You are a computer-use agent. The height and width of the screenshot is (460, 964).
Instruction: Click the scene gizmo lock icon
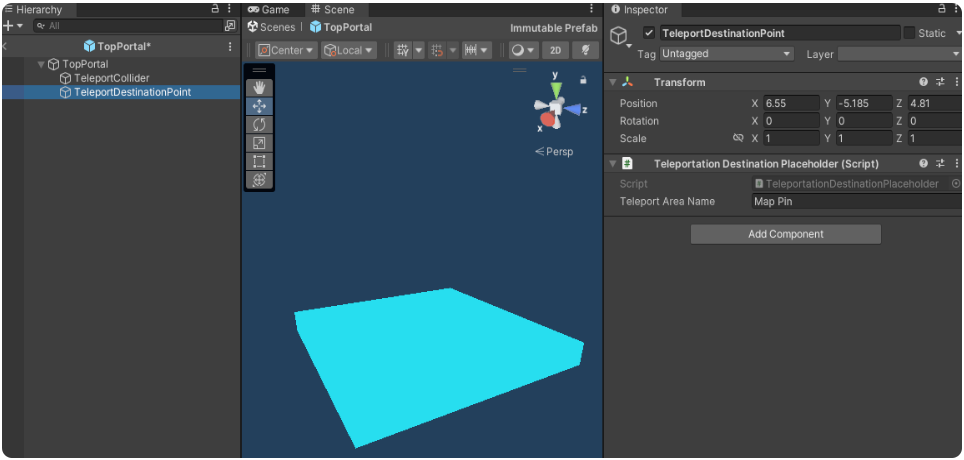[x=583, y=81]
